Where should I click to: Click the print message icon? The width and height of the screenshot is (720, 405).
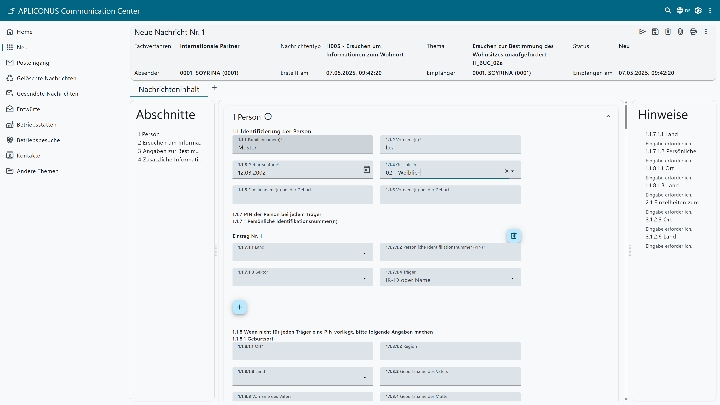pos(693,32)
